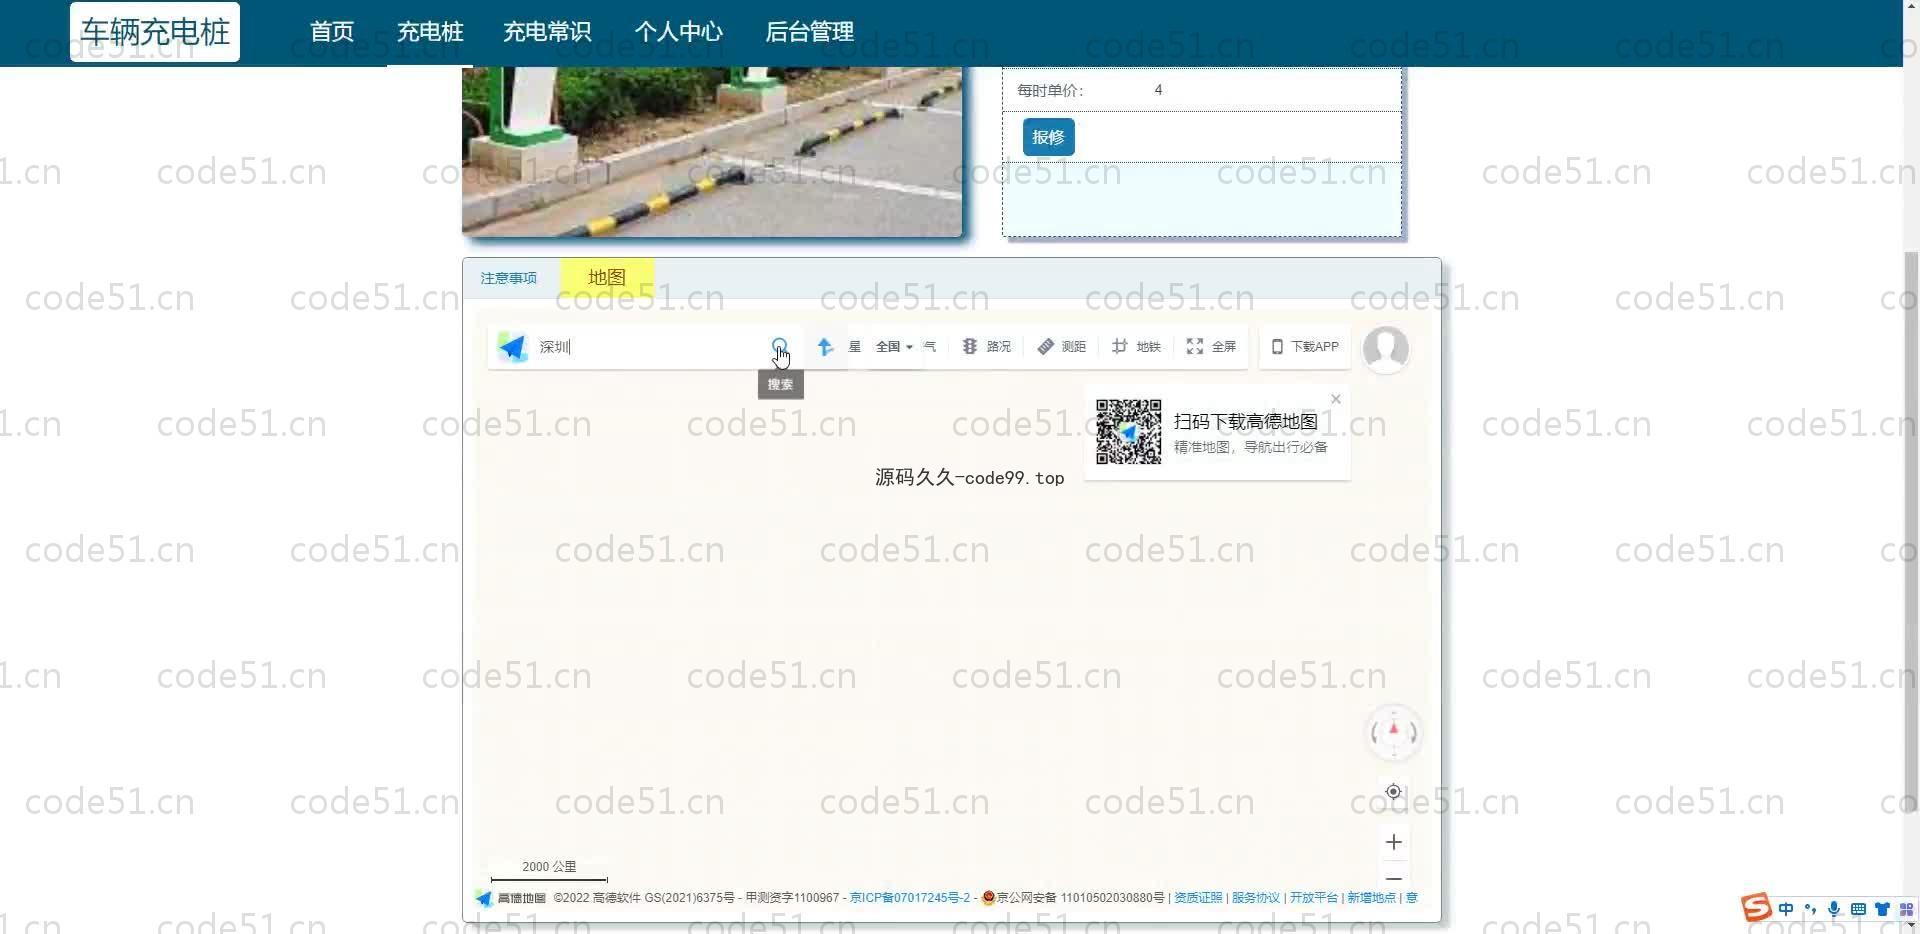Click the charging pile photo
The width and height of the screenshot is (1920, 934).
coord(712,151)
